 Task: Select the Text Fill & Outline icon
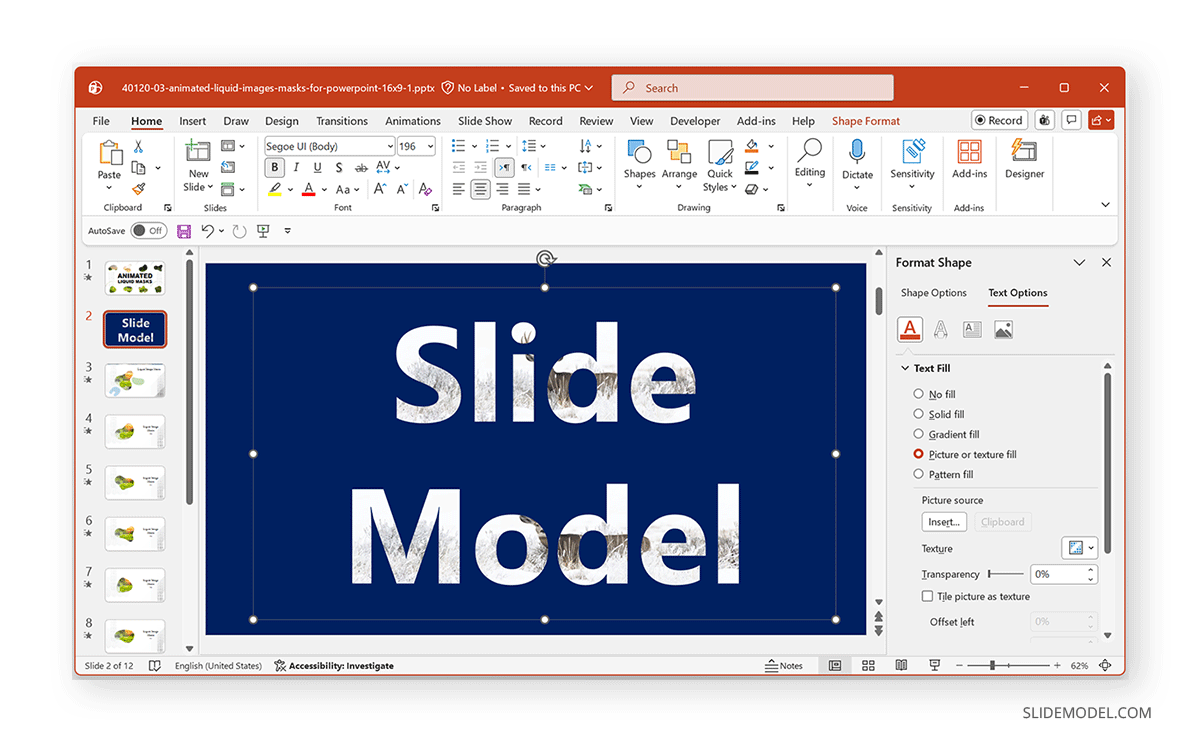pyautogui.click(x=909, y=329)
